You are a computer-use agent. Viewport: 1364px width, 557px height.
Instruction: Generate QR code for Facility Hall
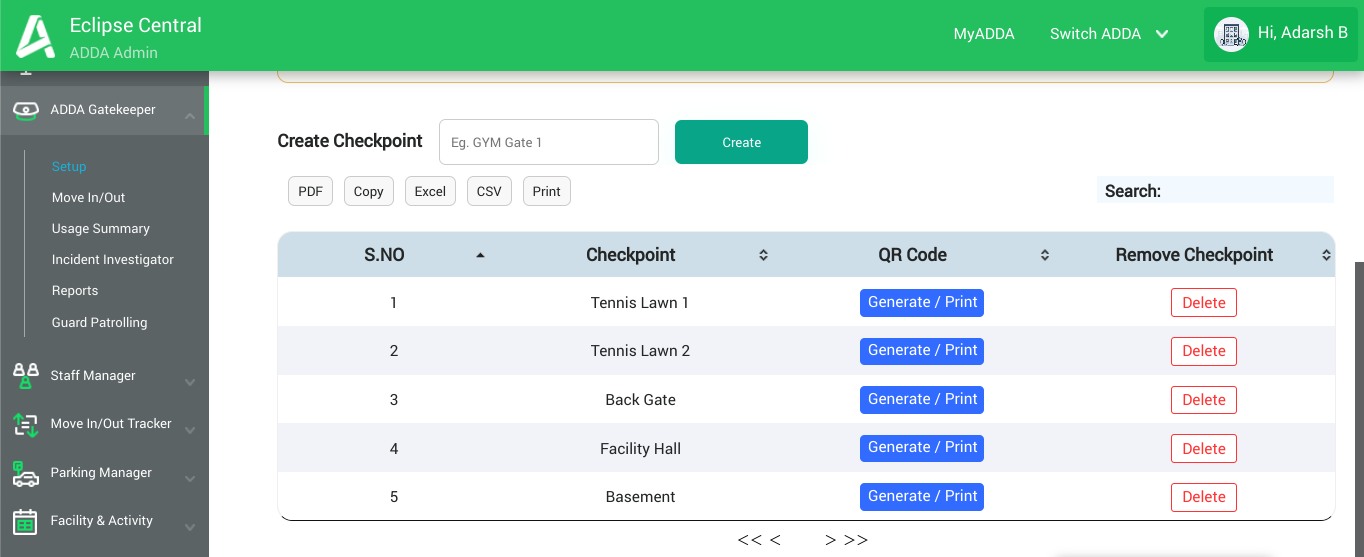tap(921, 448)
